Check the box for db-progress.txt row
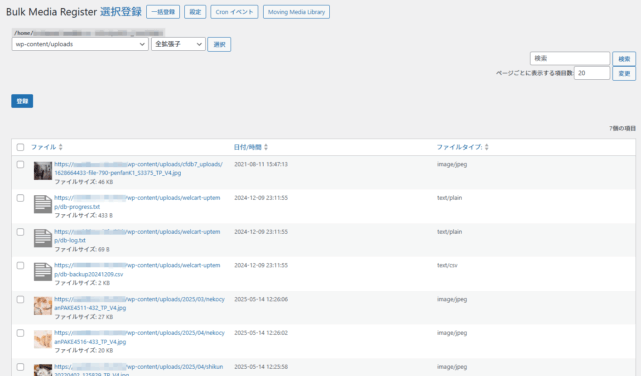Viewport: 641px width, 376px height. coord(20,198)
